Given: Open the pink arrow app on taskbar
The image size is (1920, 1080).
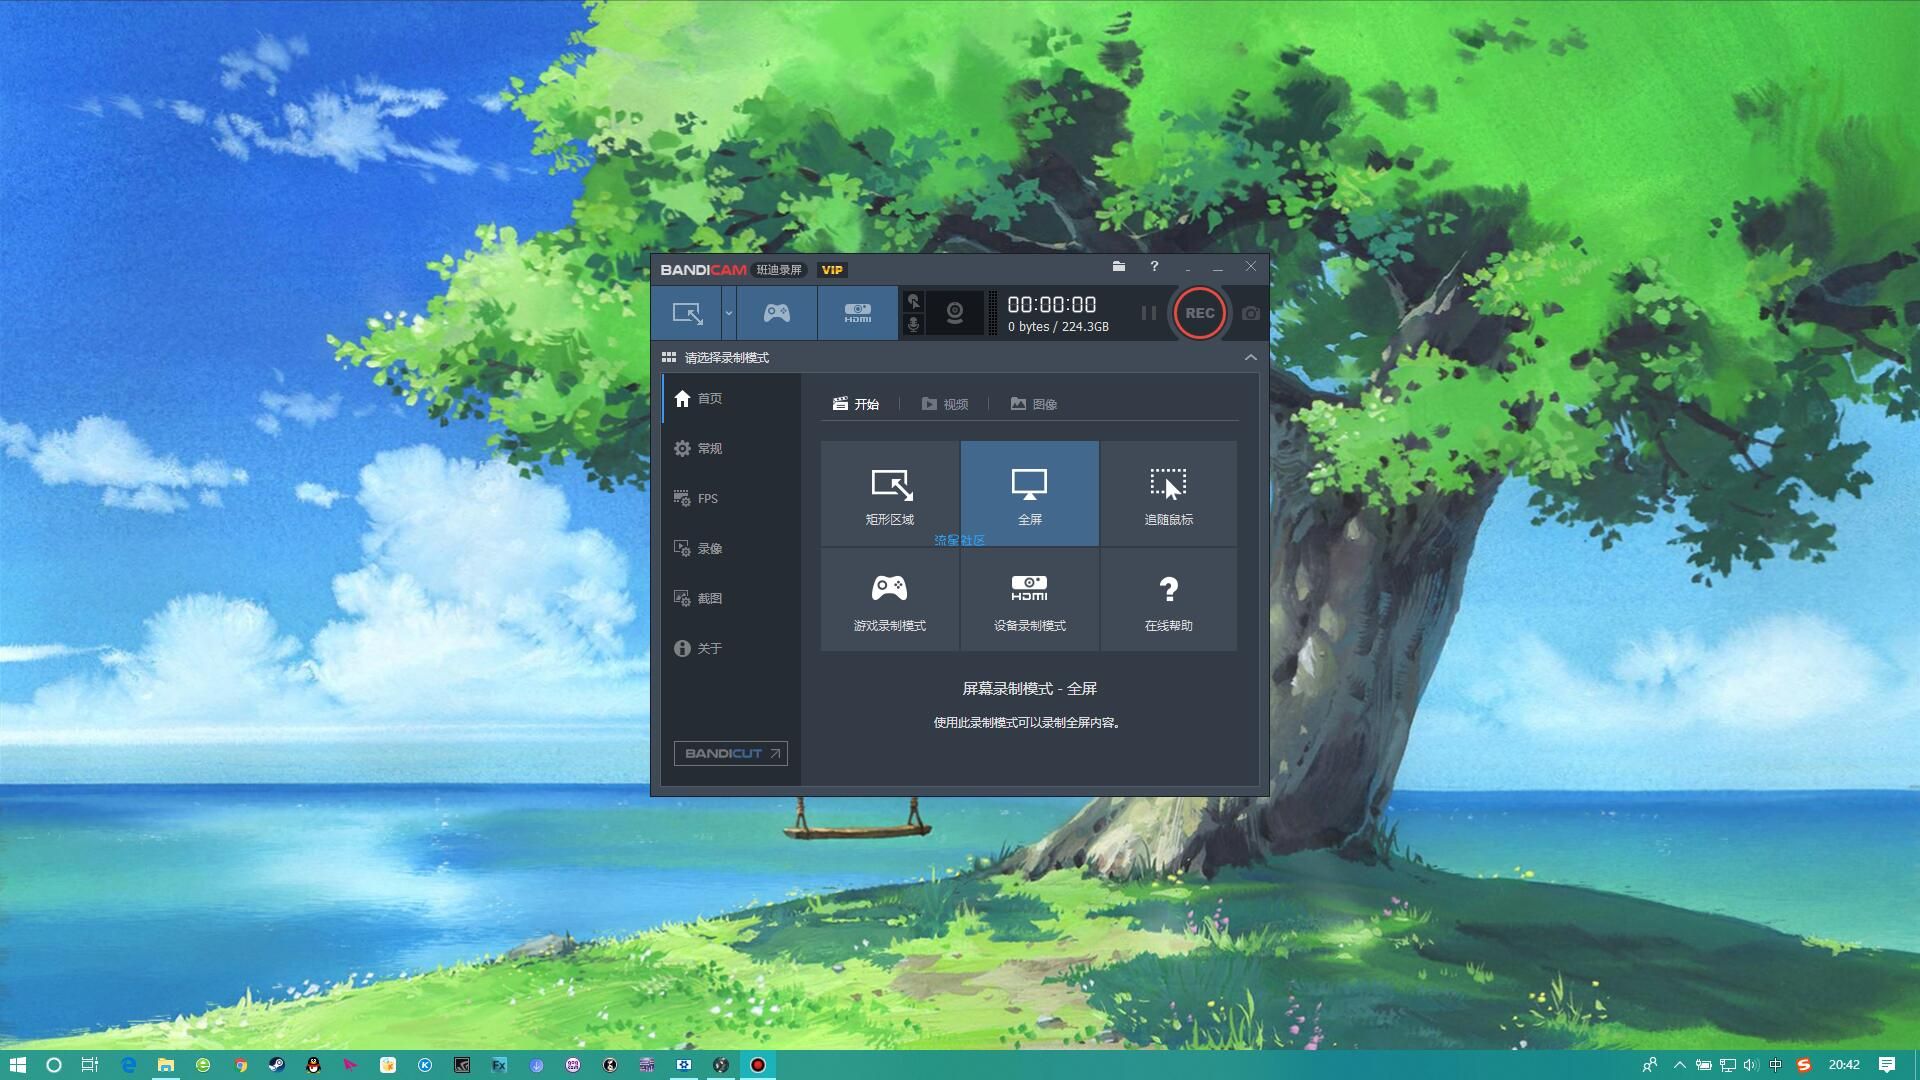Looking at the screenshot, I should 351,1065.
